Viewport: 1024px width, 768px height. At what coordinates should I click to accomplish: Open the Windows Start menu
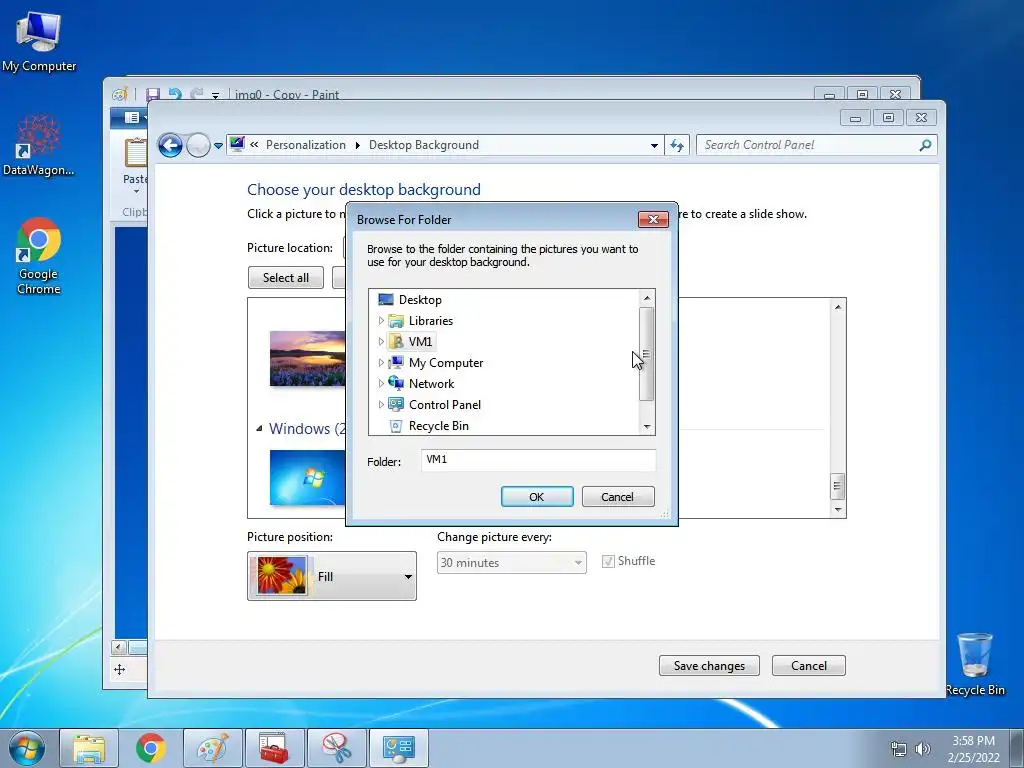point(26,748)
